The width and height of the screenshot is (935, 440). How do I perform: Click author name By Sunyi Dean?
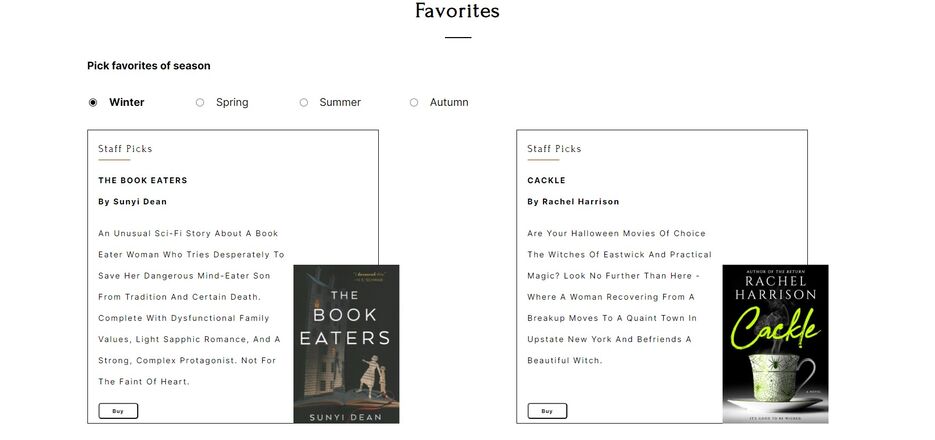coord(132,202)
